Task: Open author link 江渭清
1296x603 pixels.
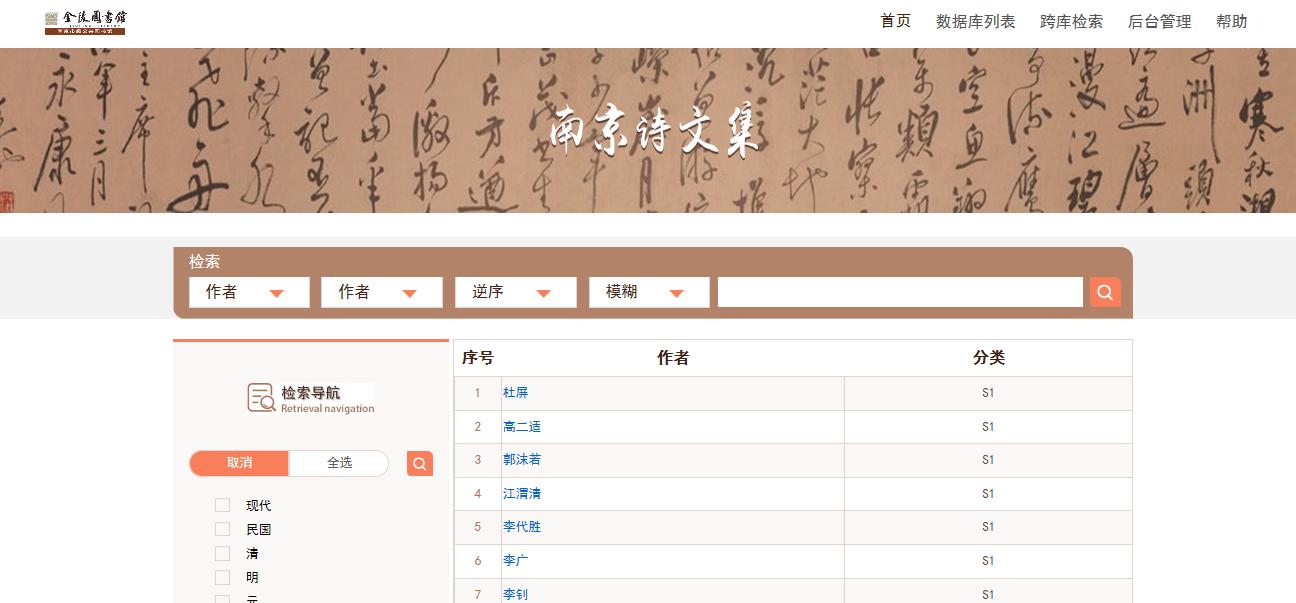Action: [522, 494]
